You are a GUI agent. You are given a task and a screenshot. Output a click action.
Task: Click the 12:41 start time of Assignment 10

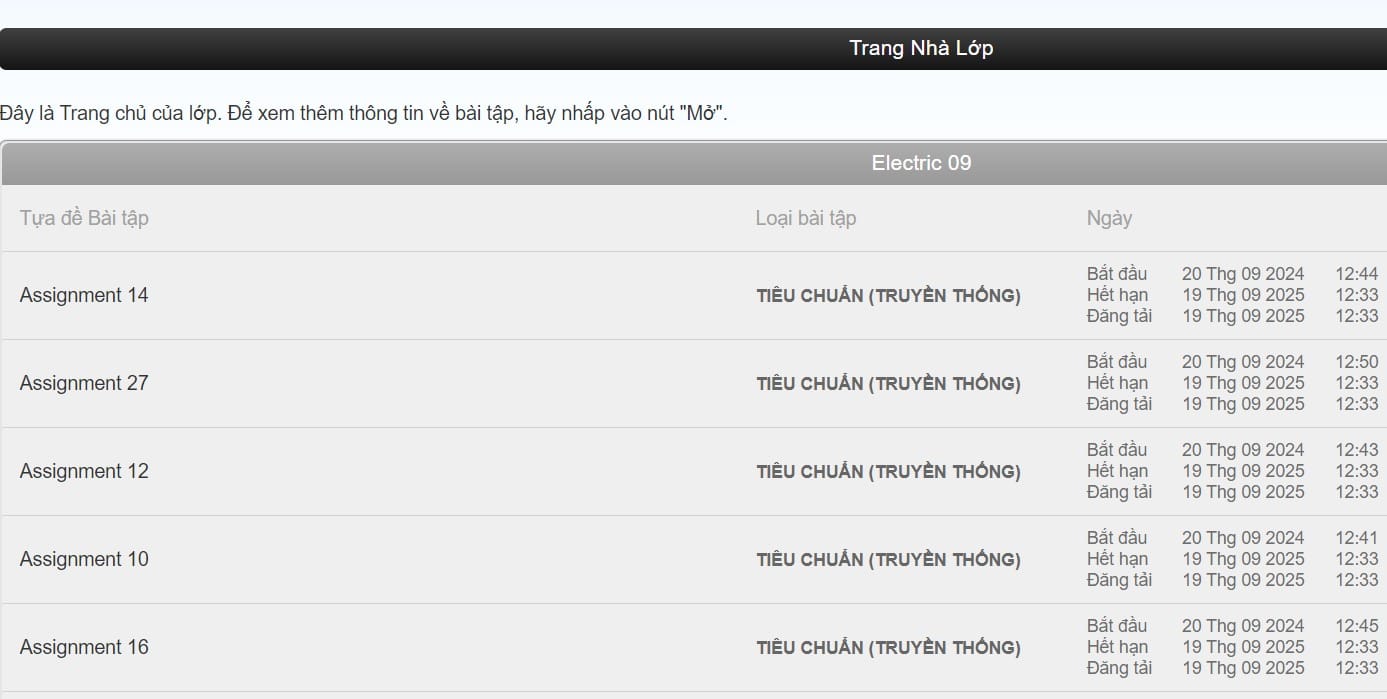pyautogui.click(x=1356, y=538)
